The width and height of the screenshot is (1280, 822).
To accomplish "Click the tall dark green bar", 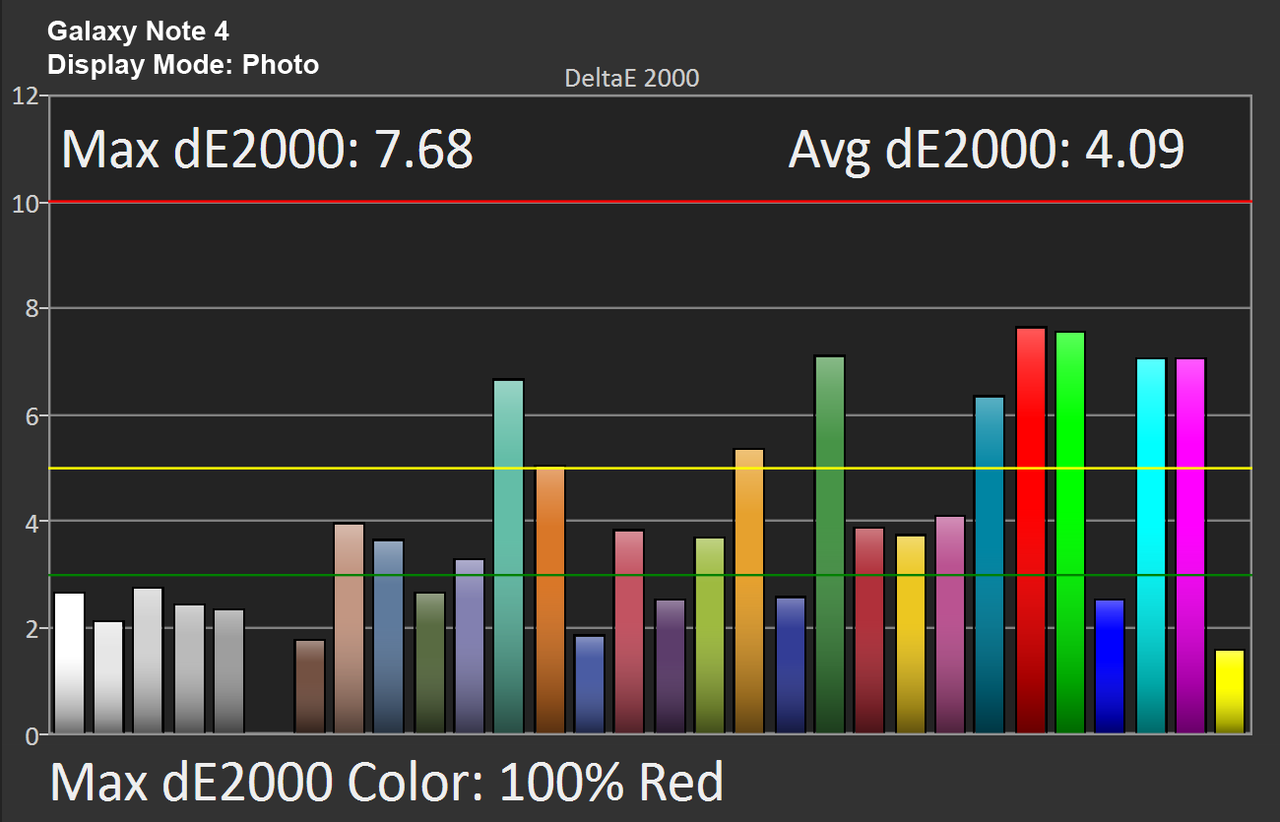I will tap(830, 545).
